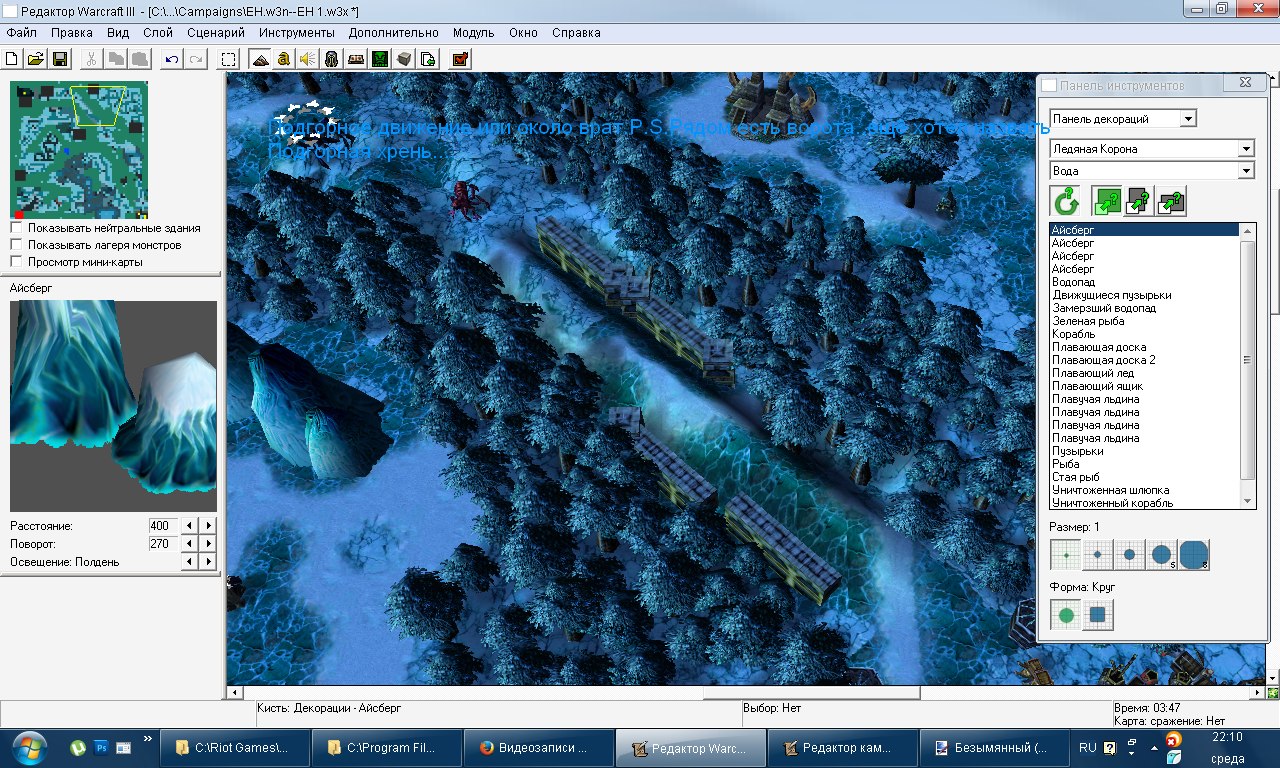Decrease the 'Поворот' value with left arrow

(190, 543)
